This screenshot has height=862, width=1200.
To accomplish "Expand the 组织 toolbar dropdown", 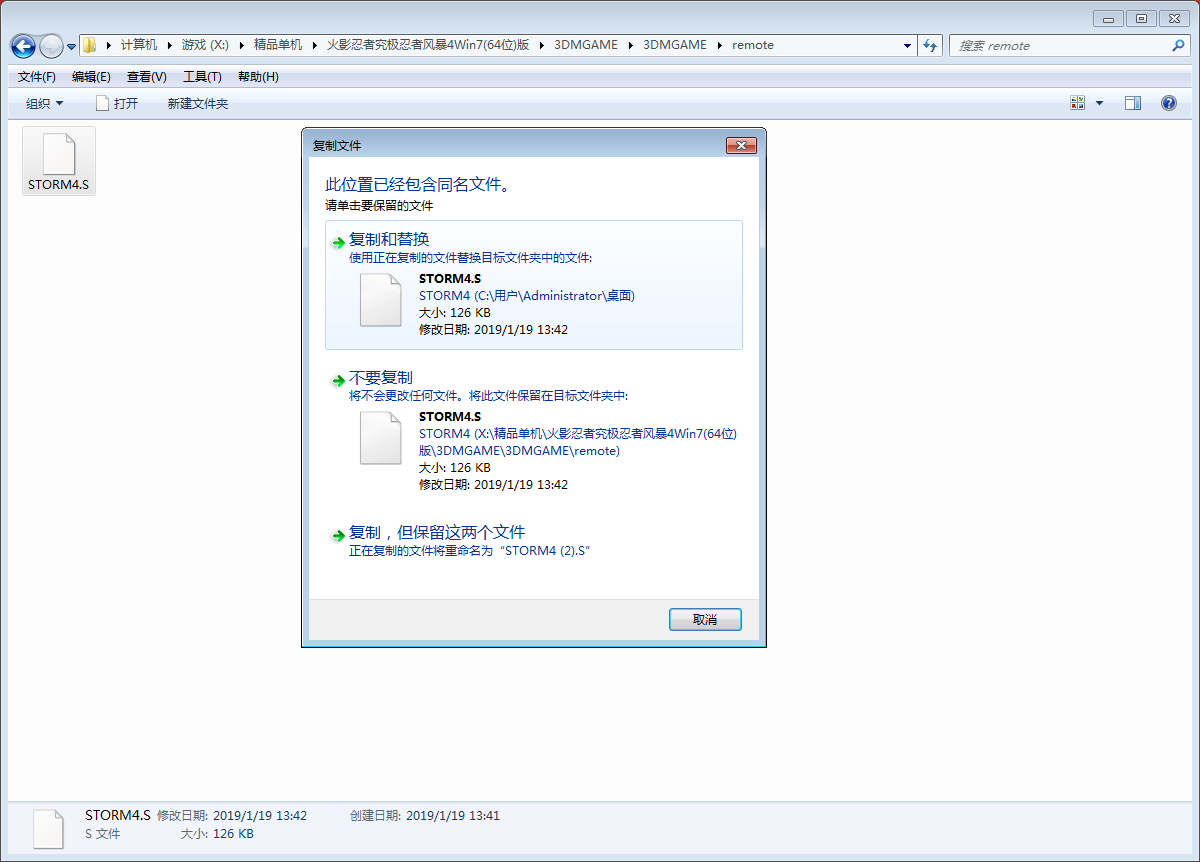I will pyautogui.click(x=44, y=103).
